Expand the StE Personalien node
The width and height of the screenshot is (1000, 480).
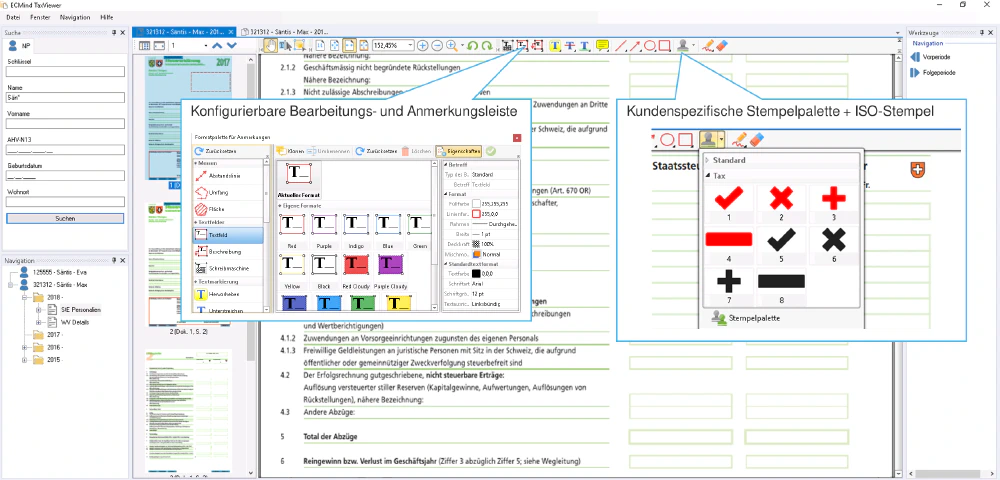(x=38, y=309)
